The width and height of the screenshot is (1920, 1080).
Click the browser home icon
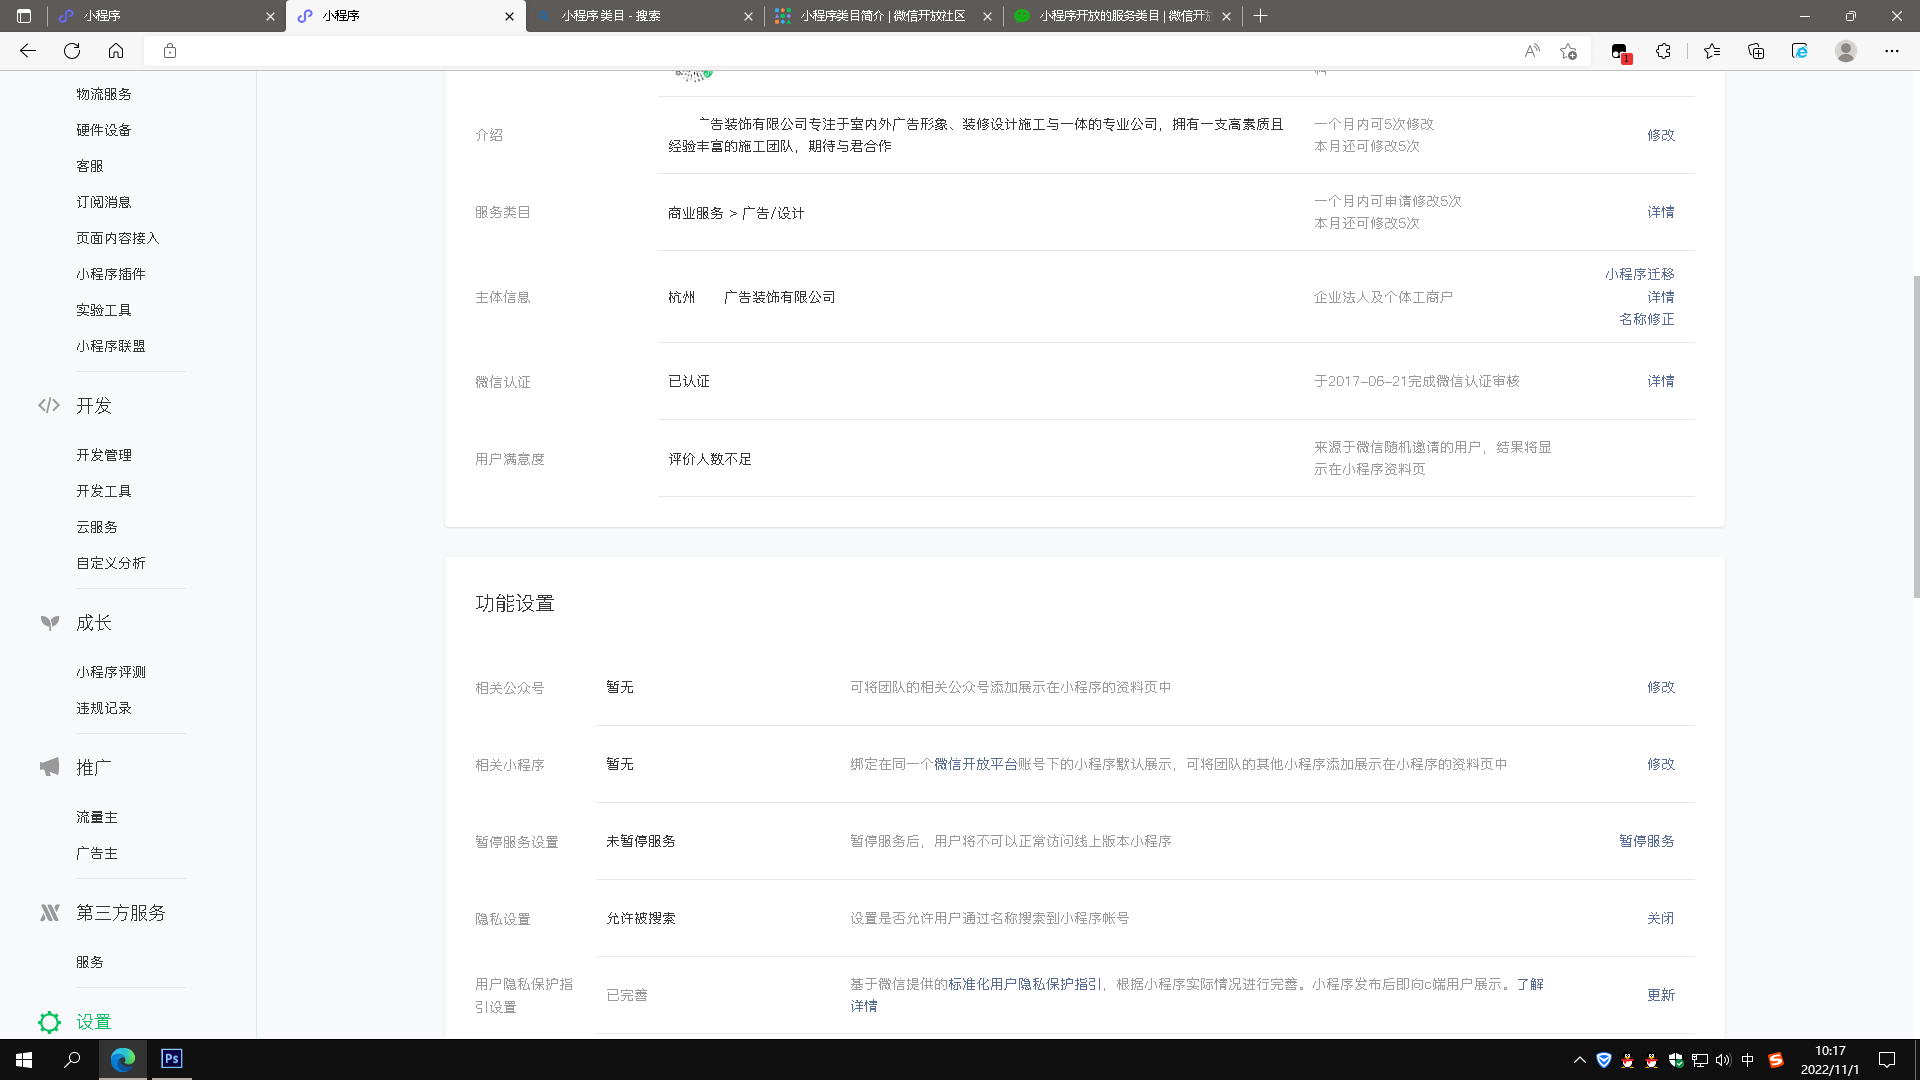(116, 51)
